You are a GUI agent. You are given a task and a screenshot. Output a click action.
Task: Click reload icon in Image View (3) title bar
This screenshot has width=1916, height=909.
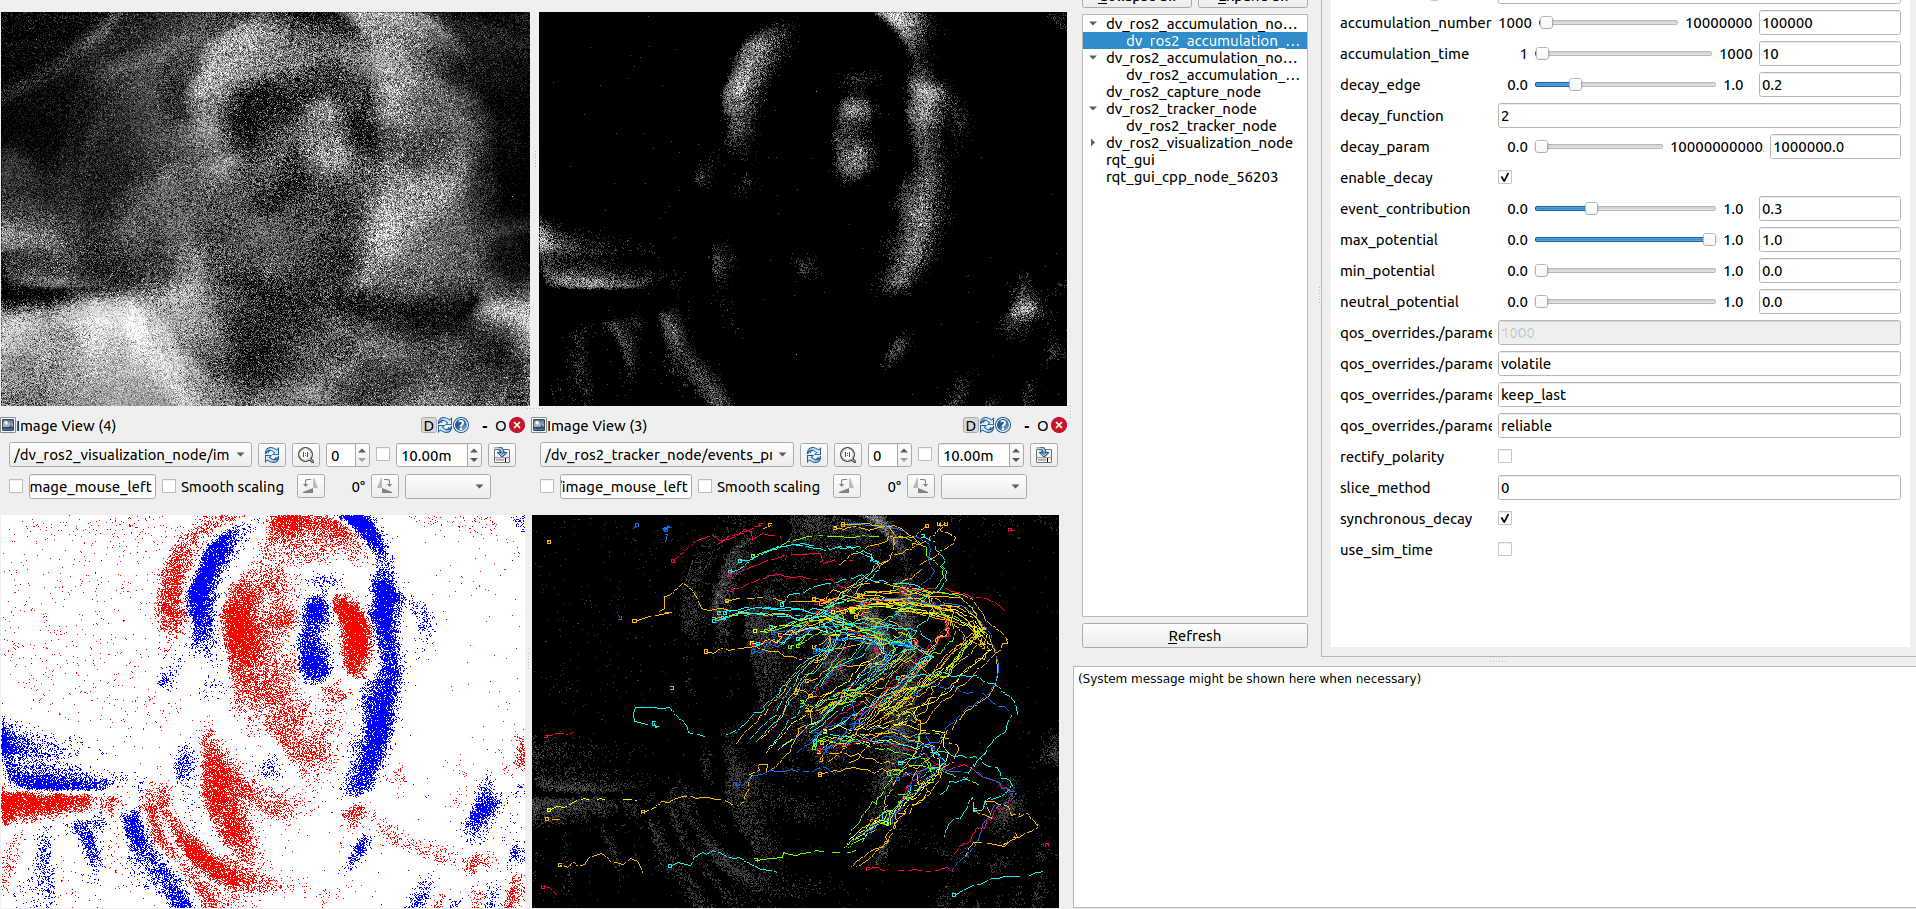click(987, 426)
